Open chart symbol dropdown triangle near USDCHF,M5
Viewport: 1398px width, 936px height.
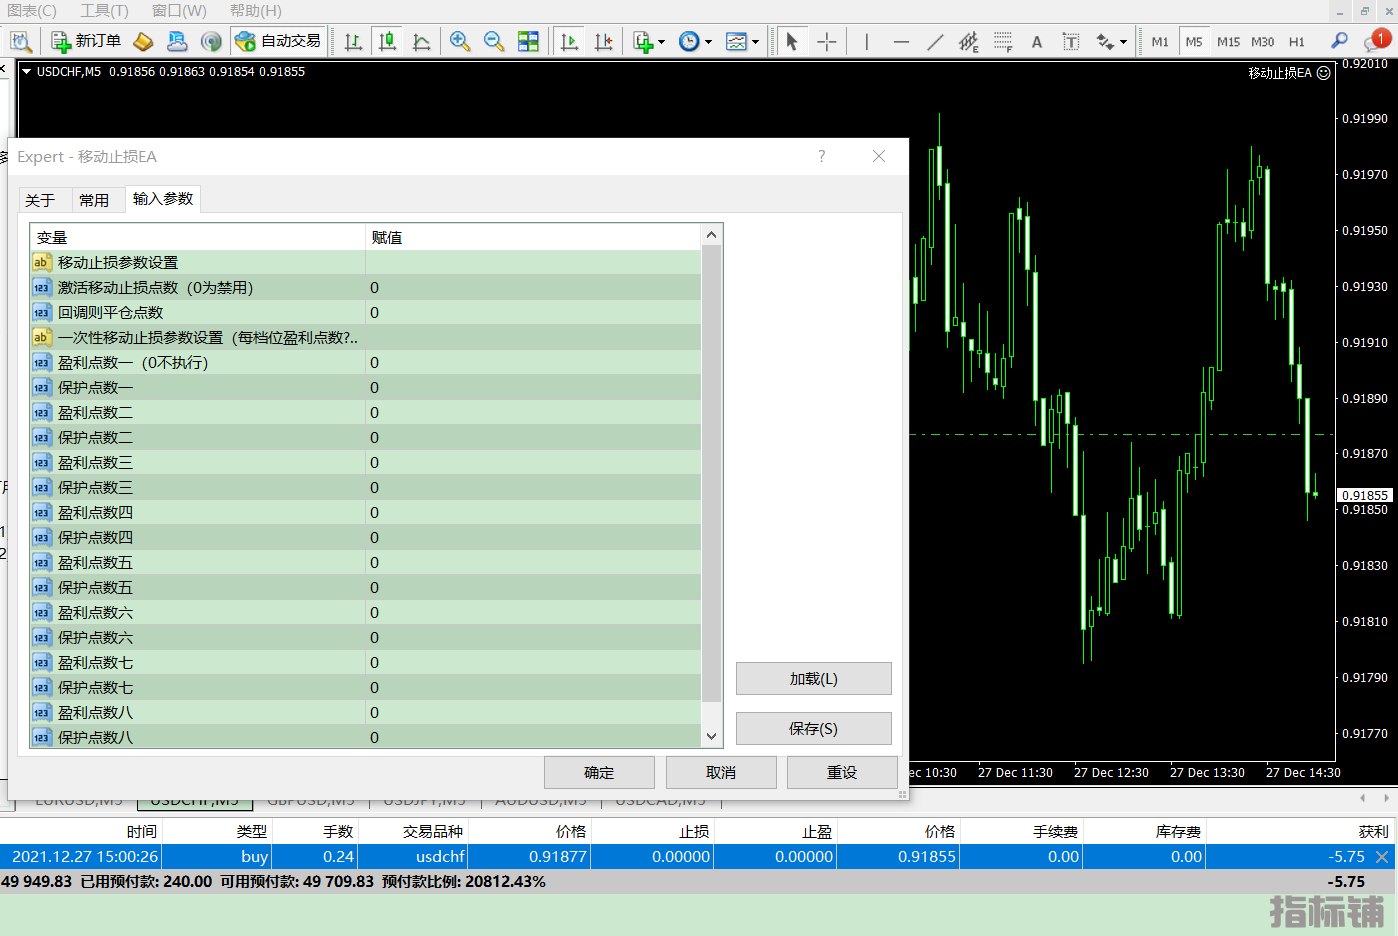27,72
